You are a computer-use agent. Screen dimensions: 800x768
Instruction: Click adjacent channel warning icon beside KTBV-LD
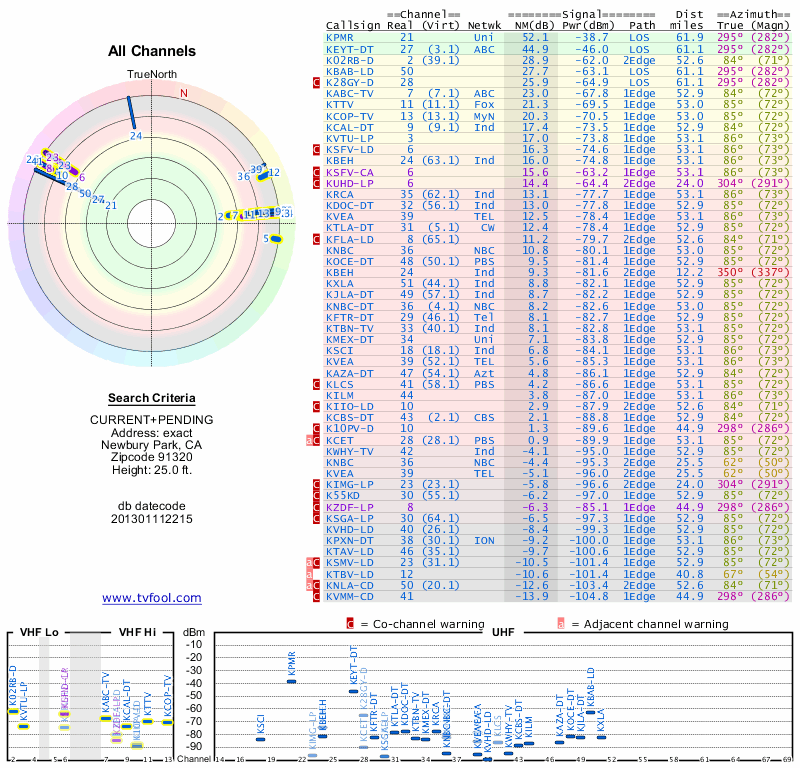click(x=309, y=575)
